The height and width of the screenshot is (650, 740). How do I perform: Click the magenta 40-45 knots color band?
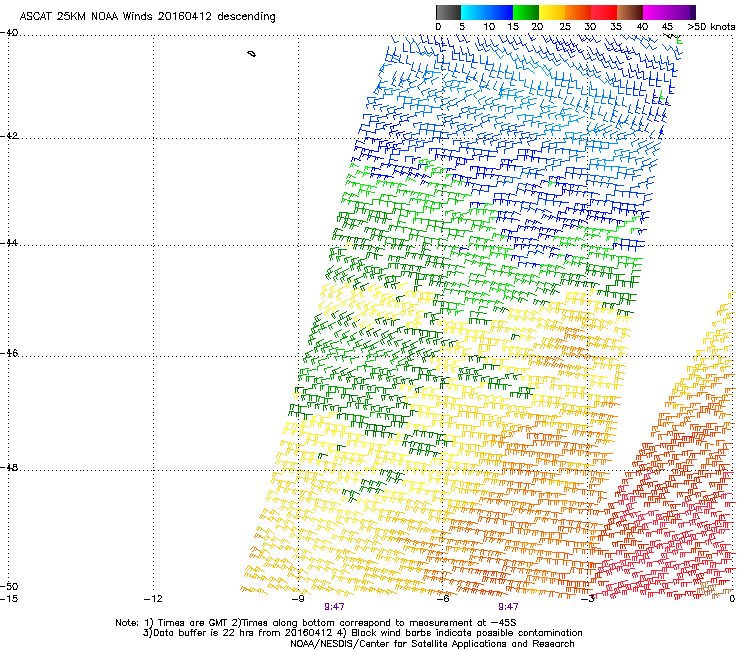[656, 12]
